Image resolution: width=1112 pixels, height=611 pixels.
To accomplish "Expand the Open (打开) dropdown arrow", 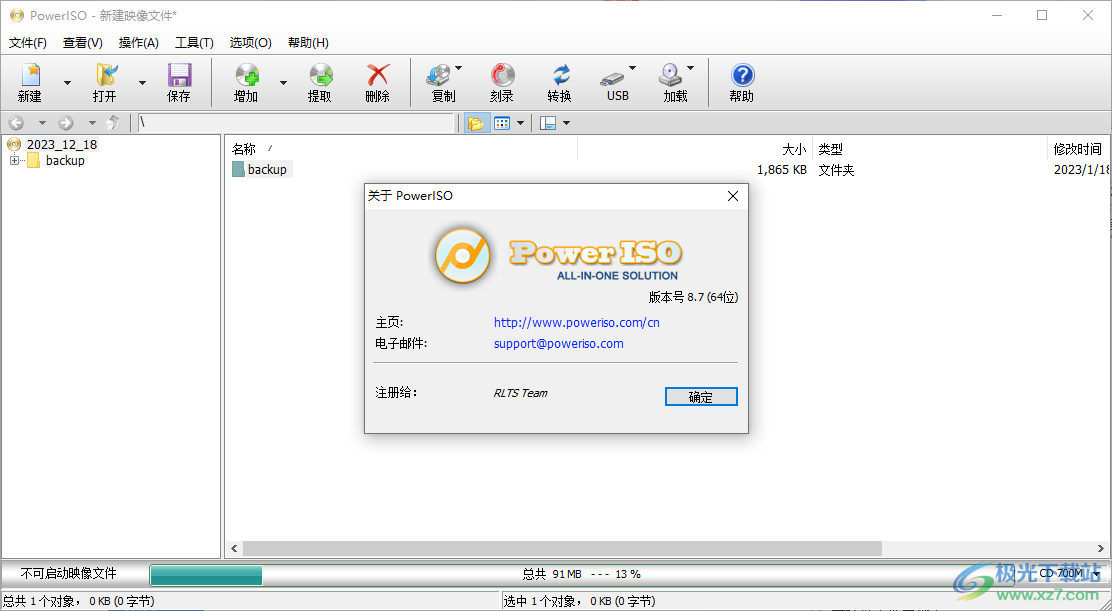I will (x=142, y=83).
